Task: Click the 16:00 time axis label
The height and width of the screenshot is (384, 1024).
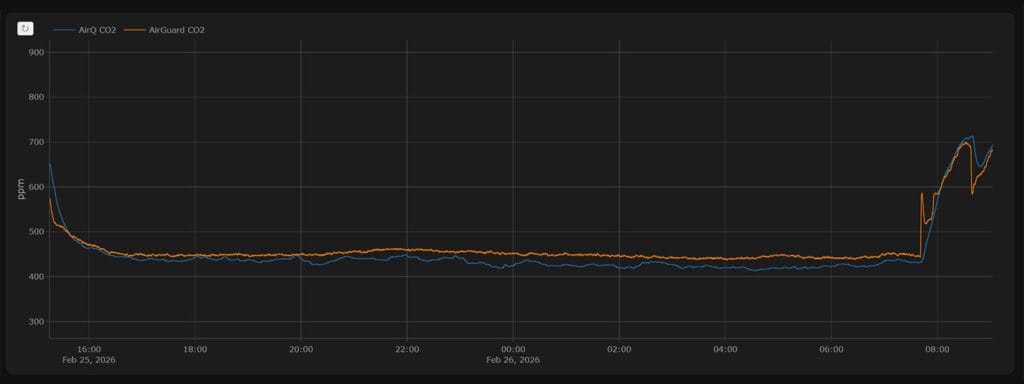Action: coord(89,349)
